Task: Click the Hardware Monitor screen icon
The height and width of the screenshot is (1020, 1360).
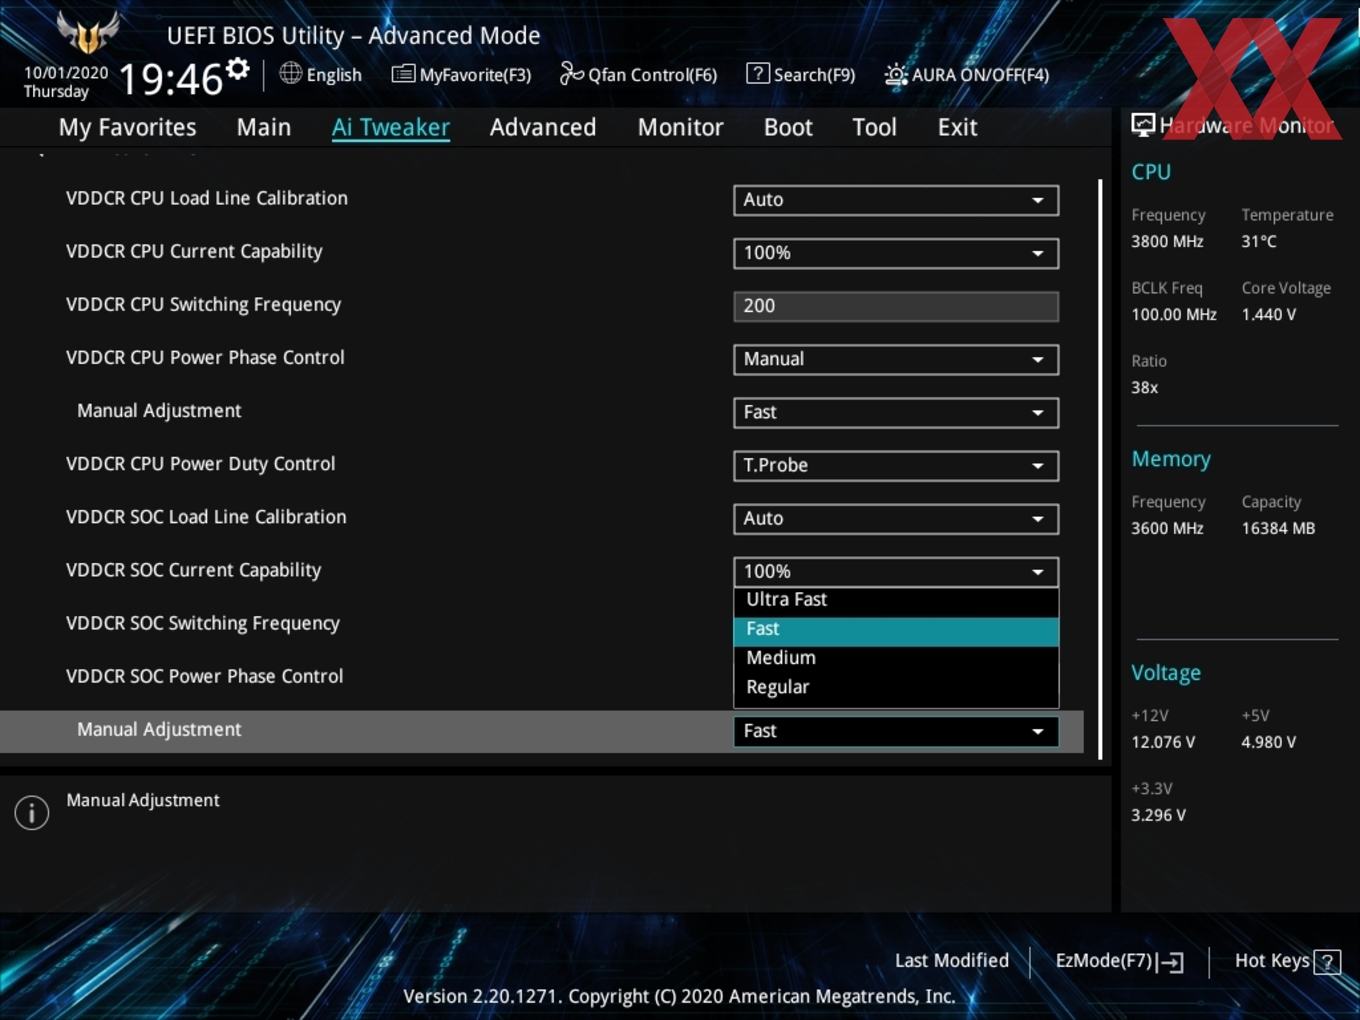Action: (x=1143, y=125)
